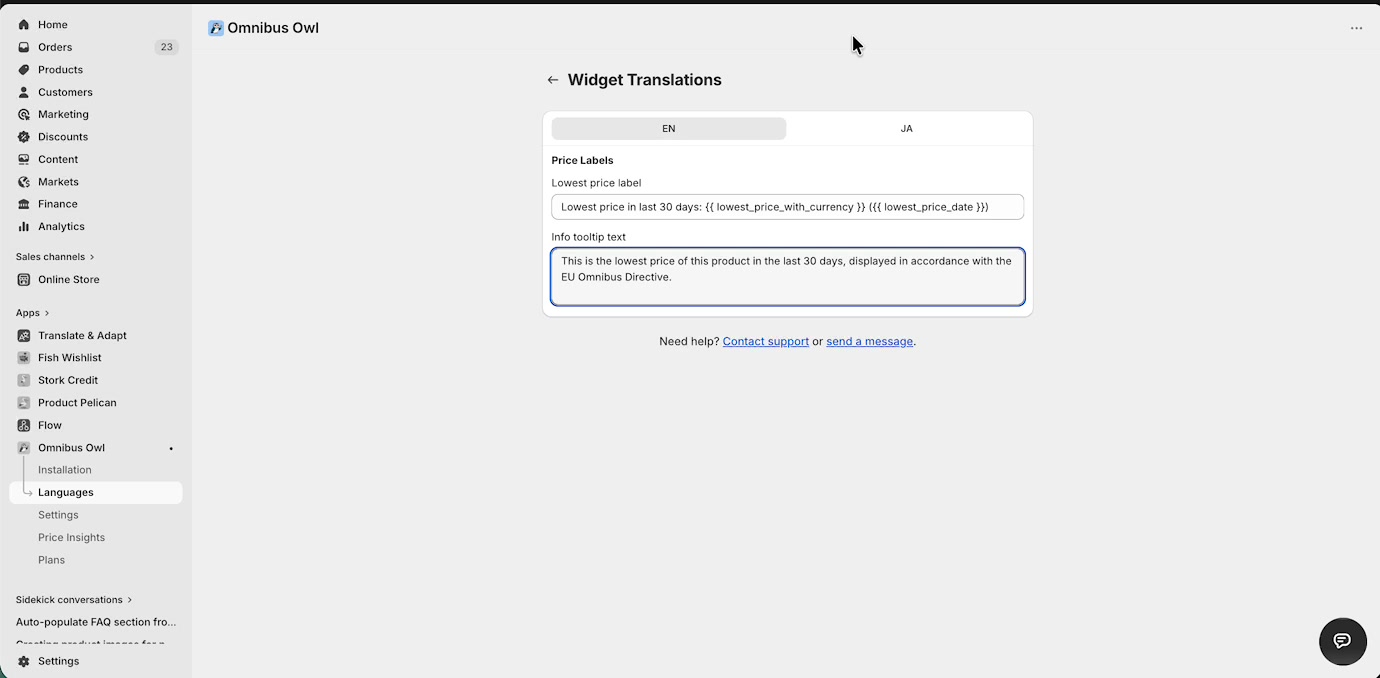This screenshot has height=678, width=1380.
Task: Open Price Insights page
Action: tap(71, 537)
